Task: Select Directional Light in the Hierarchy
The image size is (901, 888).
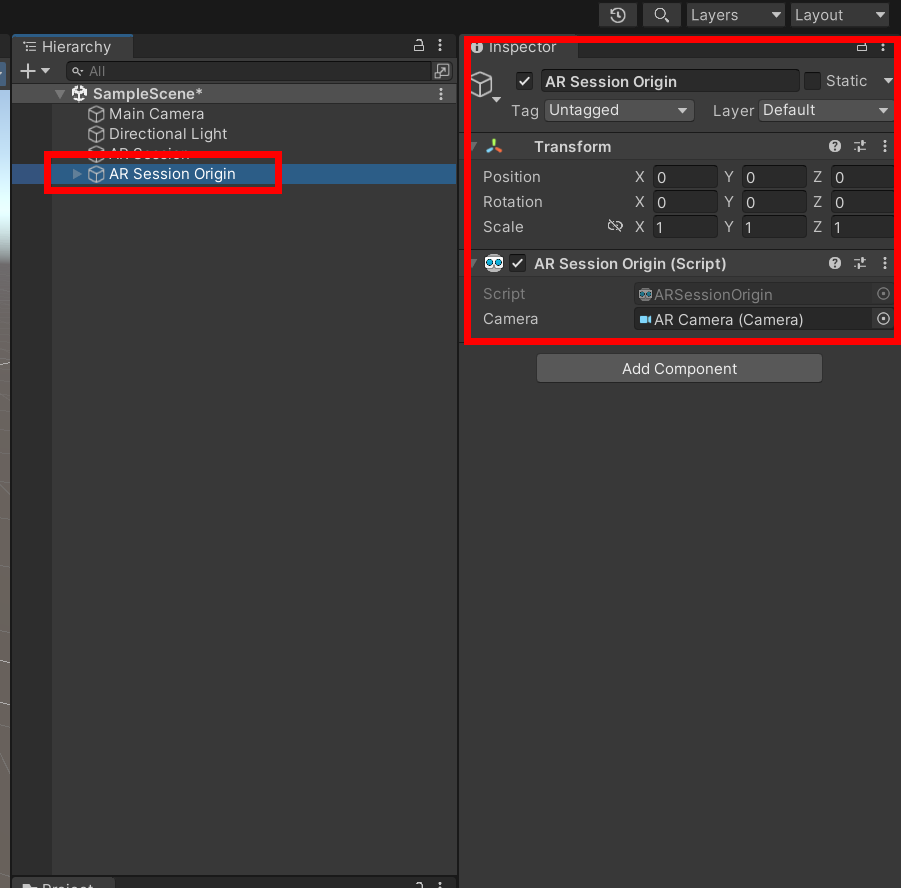Action: (x=168, y=134)
